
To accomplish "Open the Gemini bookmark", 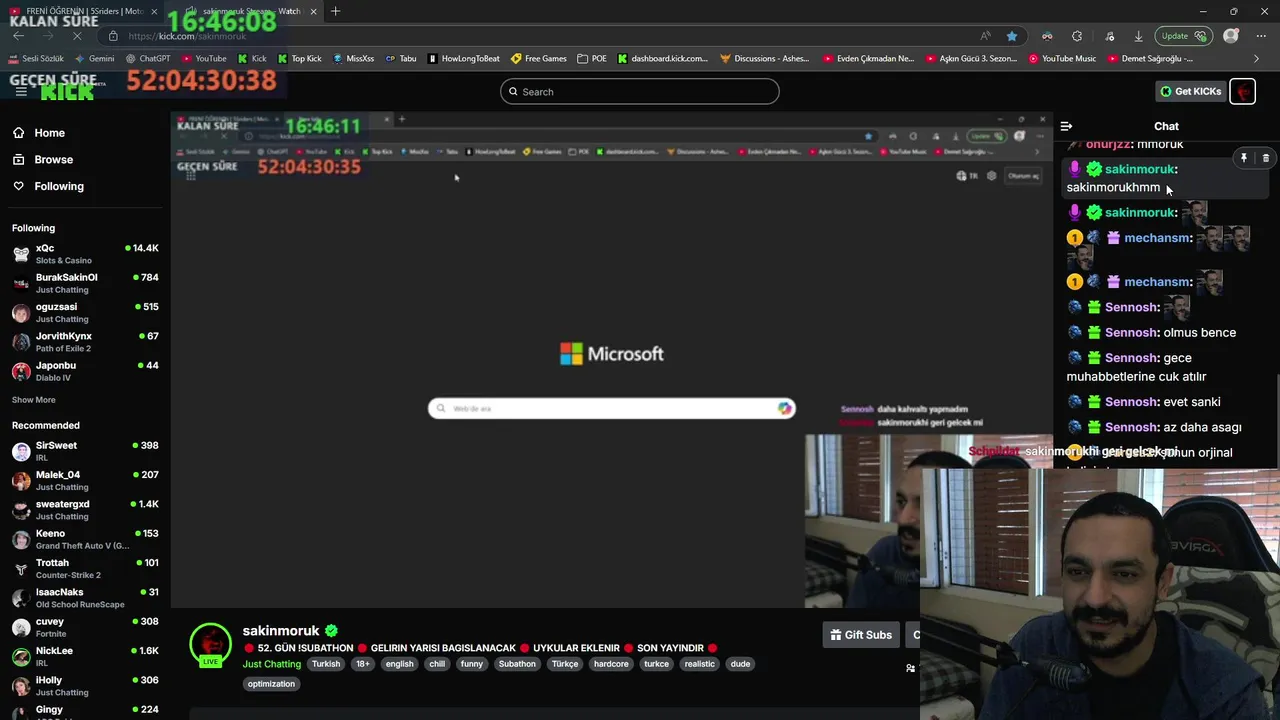I will click(x=93, y=58).
